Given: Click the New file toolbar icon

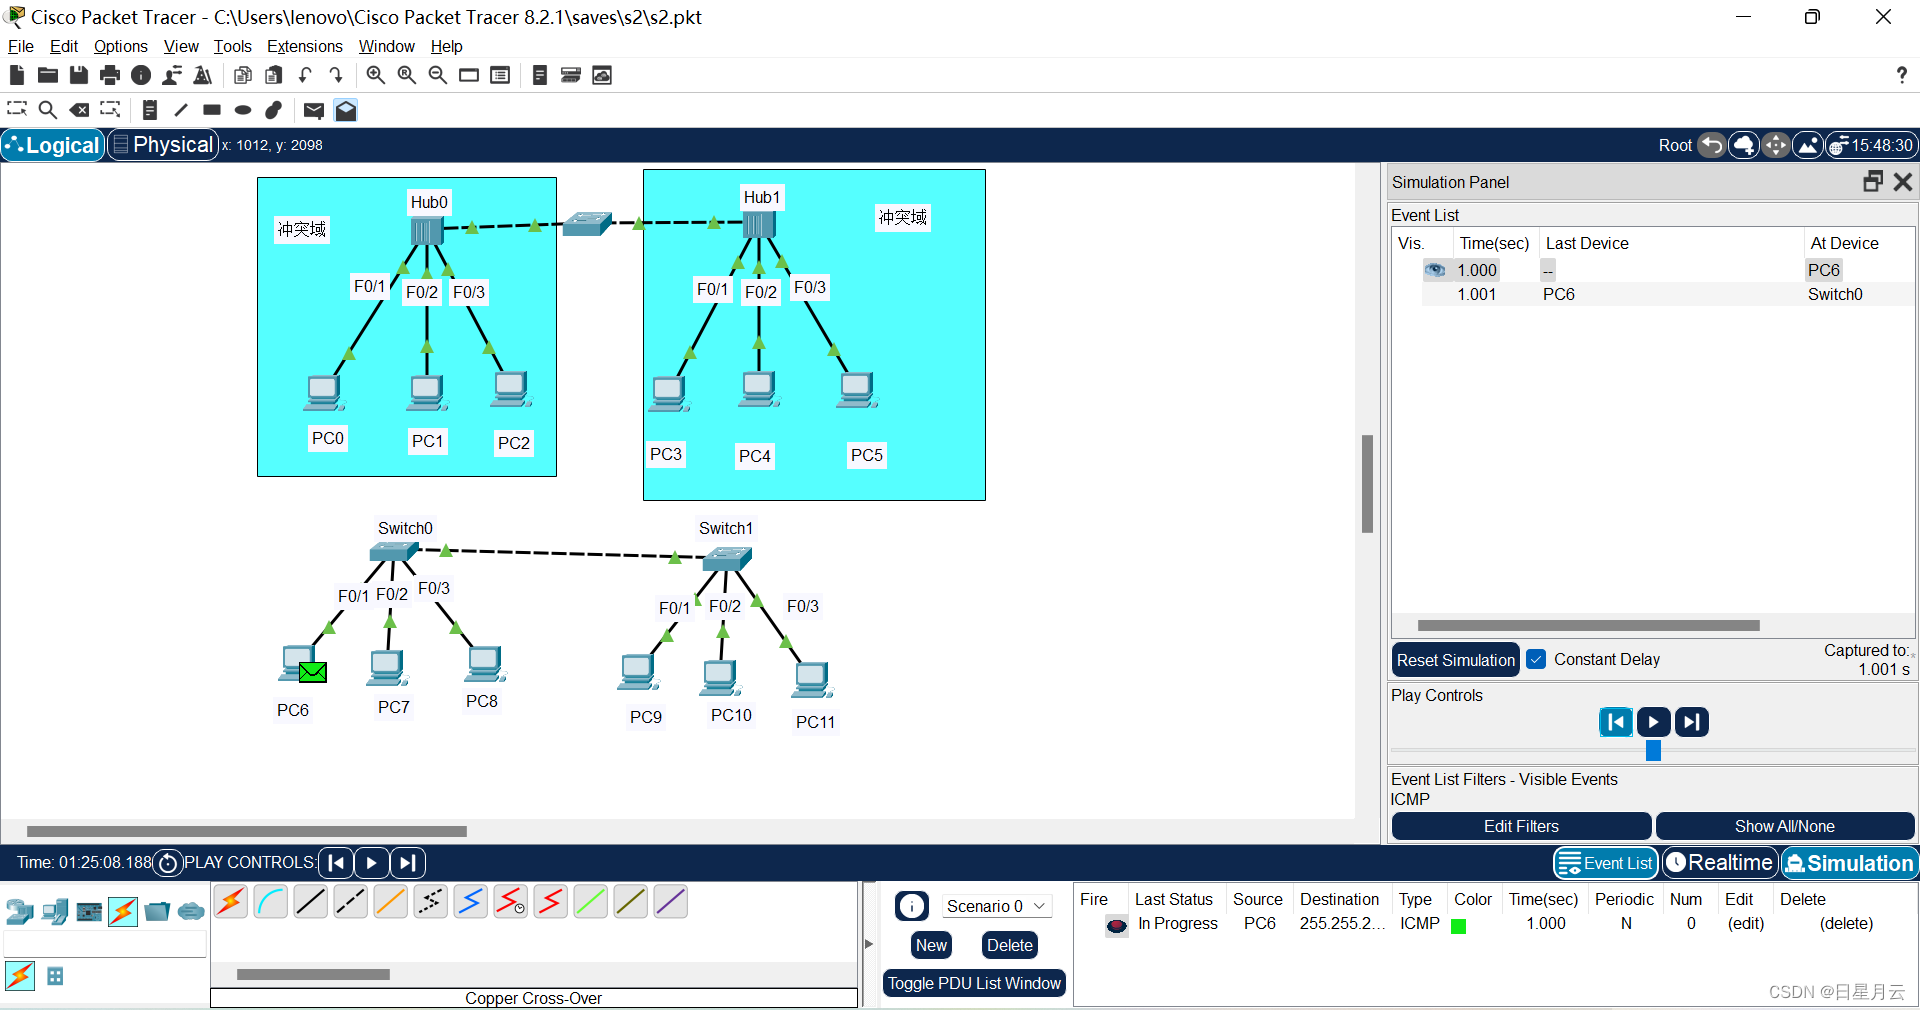Looking at the screenshot, I should pos(16,75).
